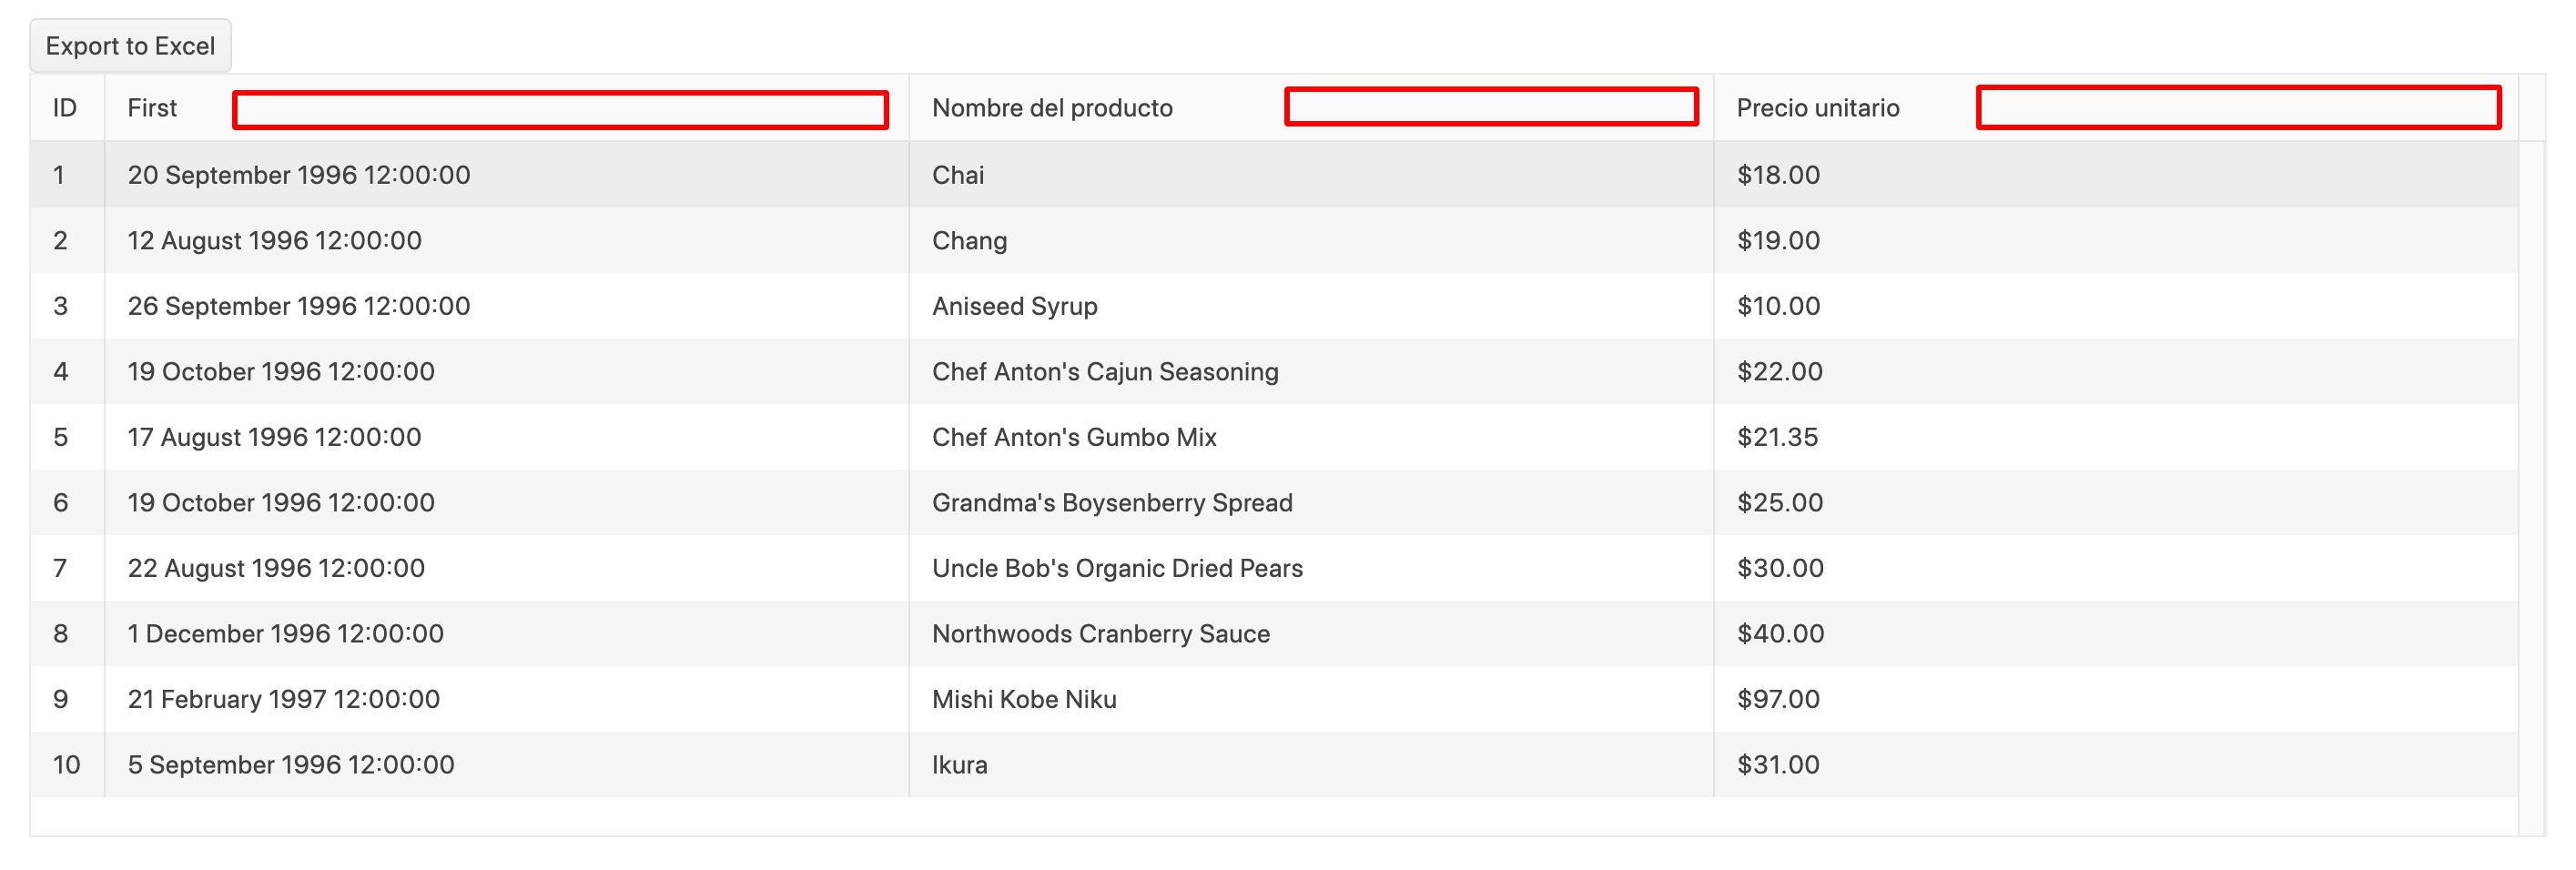Sort by the ID column header
2576x870 pixels.
click(65, 108)
